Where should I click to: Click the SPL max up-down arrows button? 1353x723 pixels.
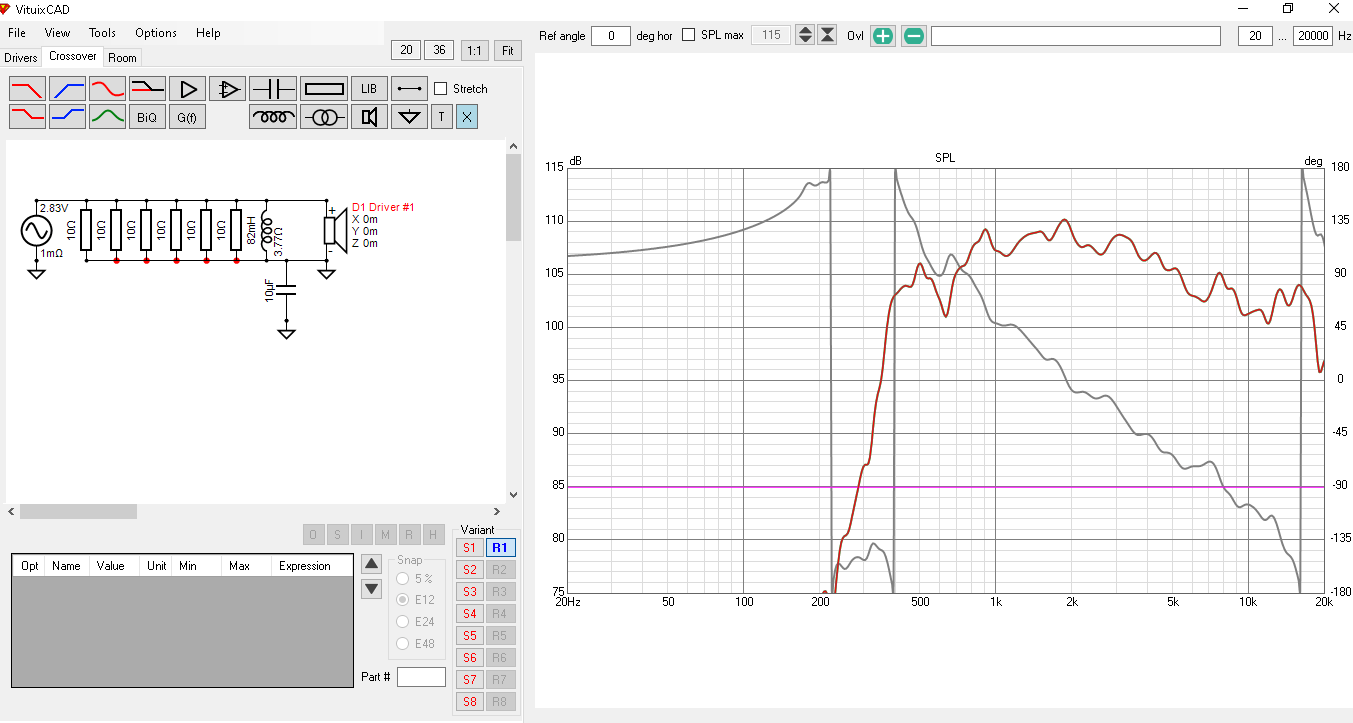805,35
